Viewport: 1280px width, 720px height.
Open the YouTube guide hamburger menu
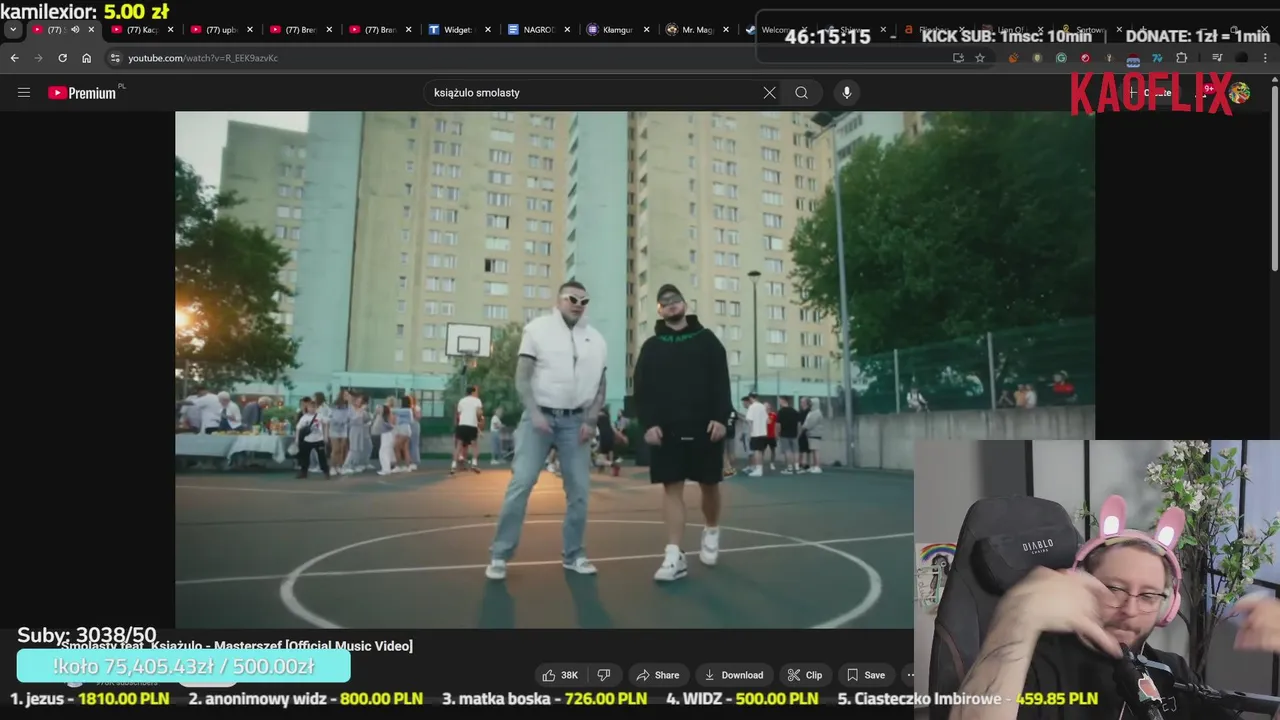coord(24,93)
